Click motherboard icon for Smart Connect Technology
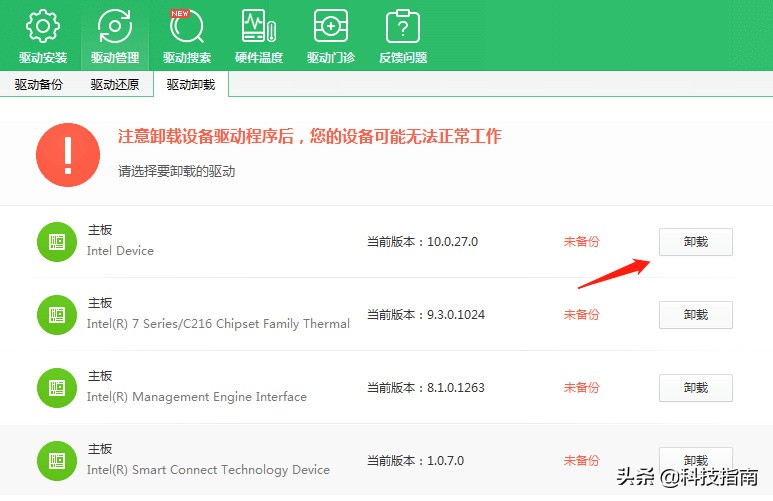773x501 pixels. click(57, 461)
